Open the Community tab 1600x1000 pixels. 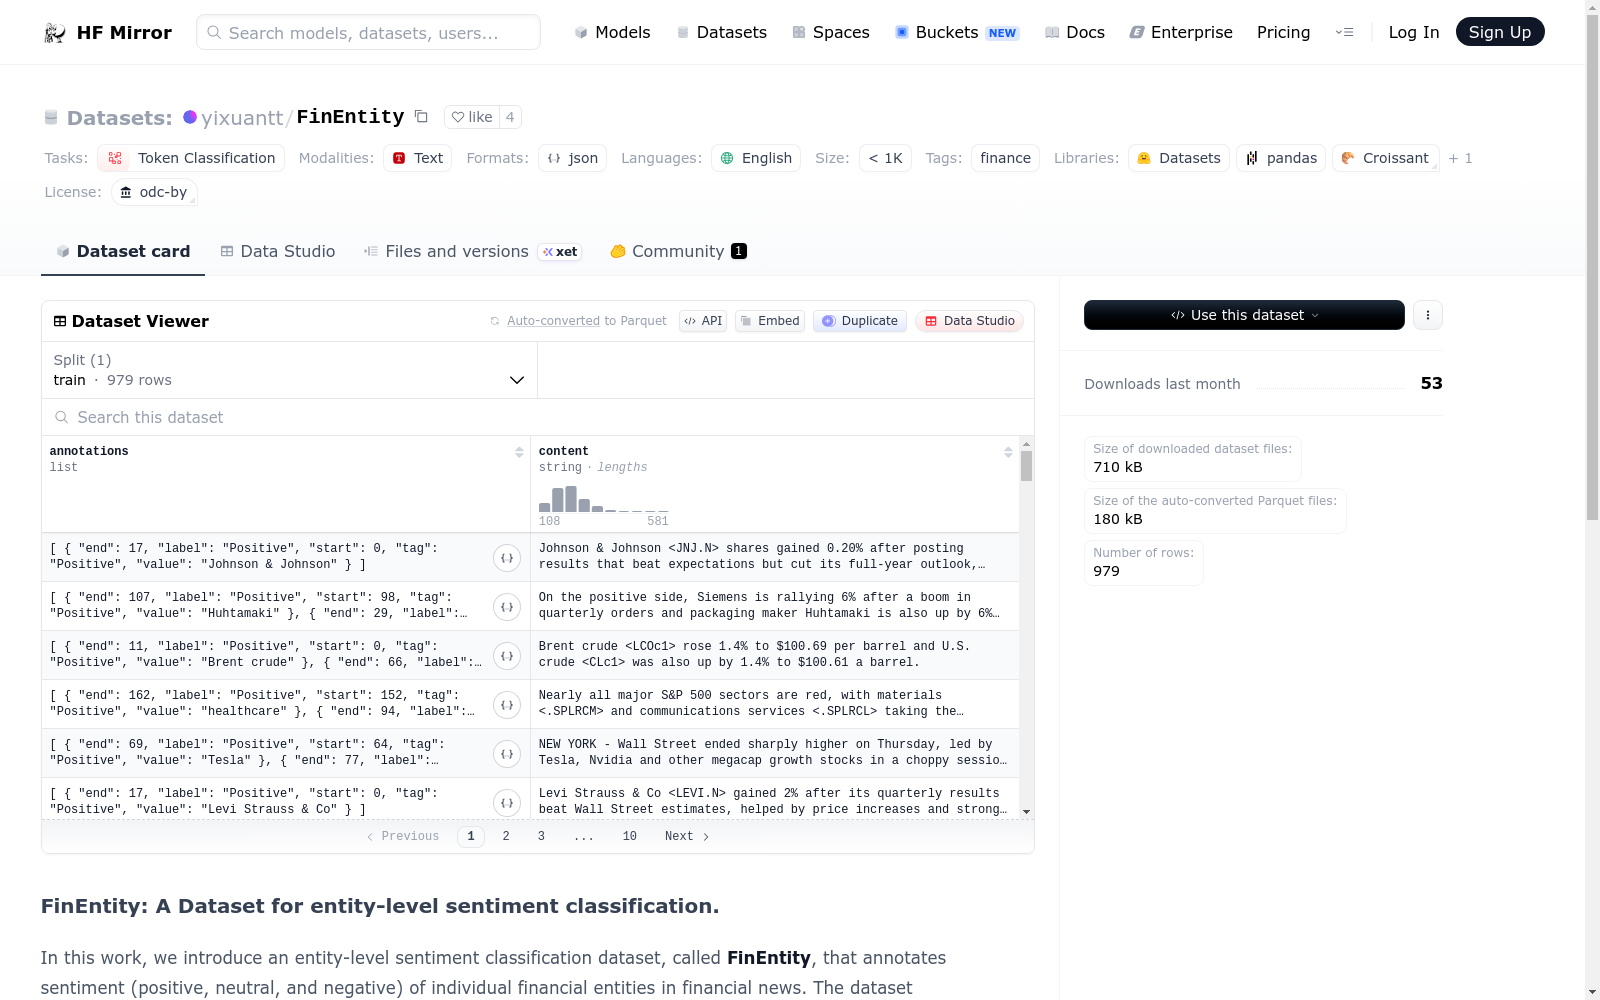click(678, 252)
